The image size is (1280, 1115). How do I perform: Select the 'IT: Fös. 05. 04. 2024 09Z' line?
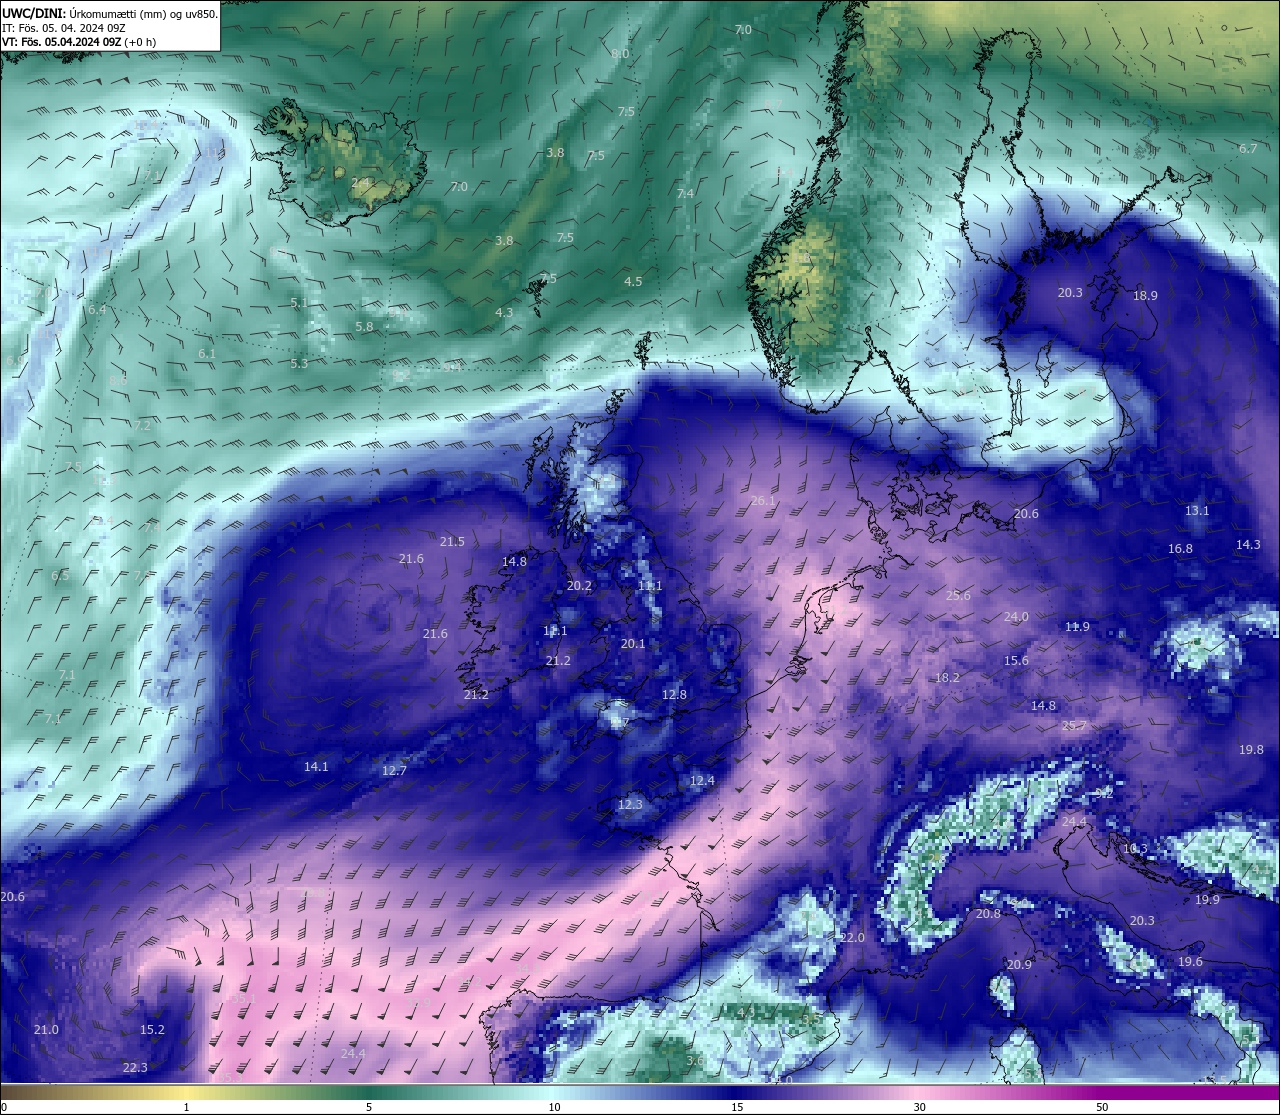tap(64, 28)
